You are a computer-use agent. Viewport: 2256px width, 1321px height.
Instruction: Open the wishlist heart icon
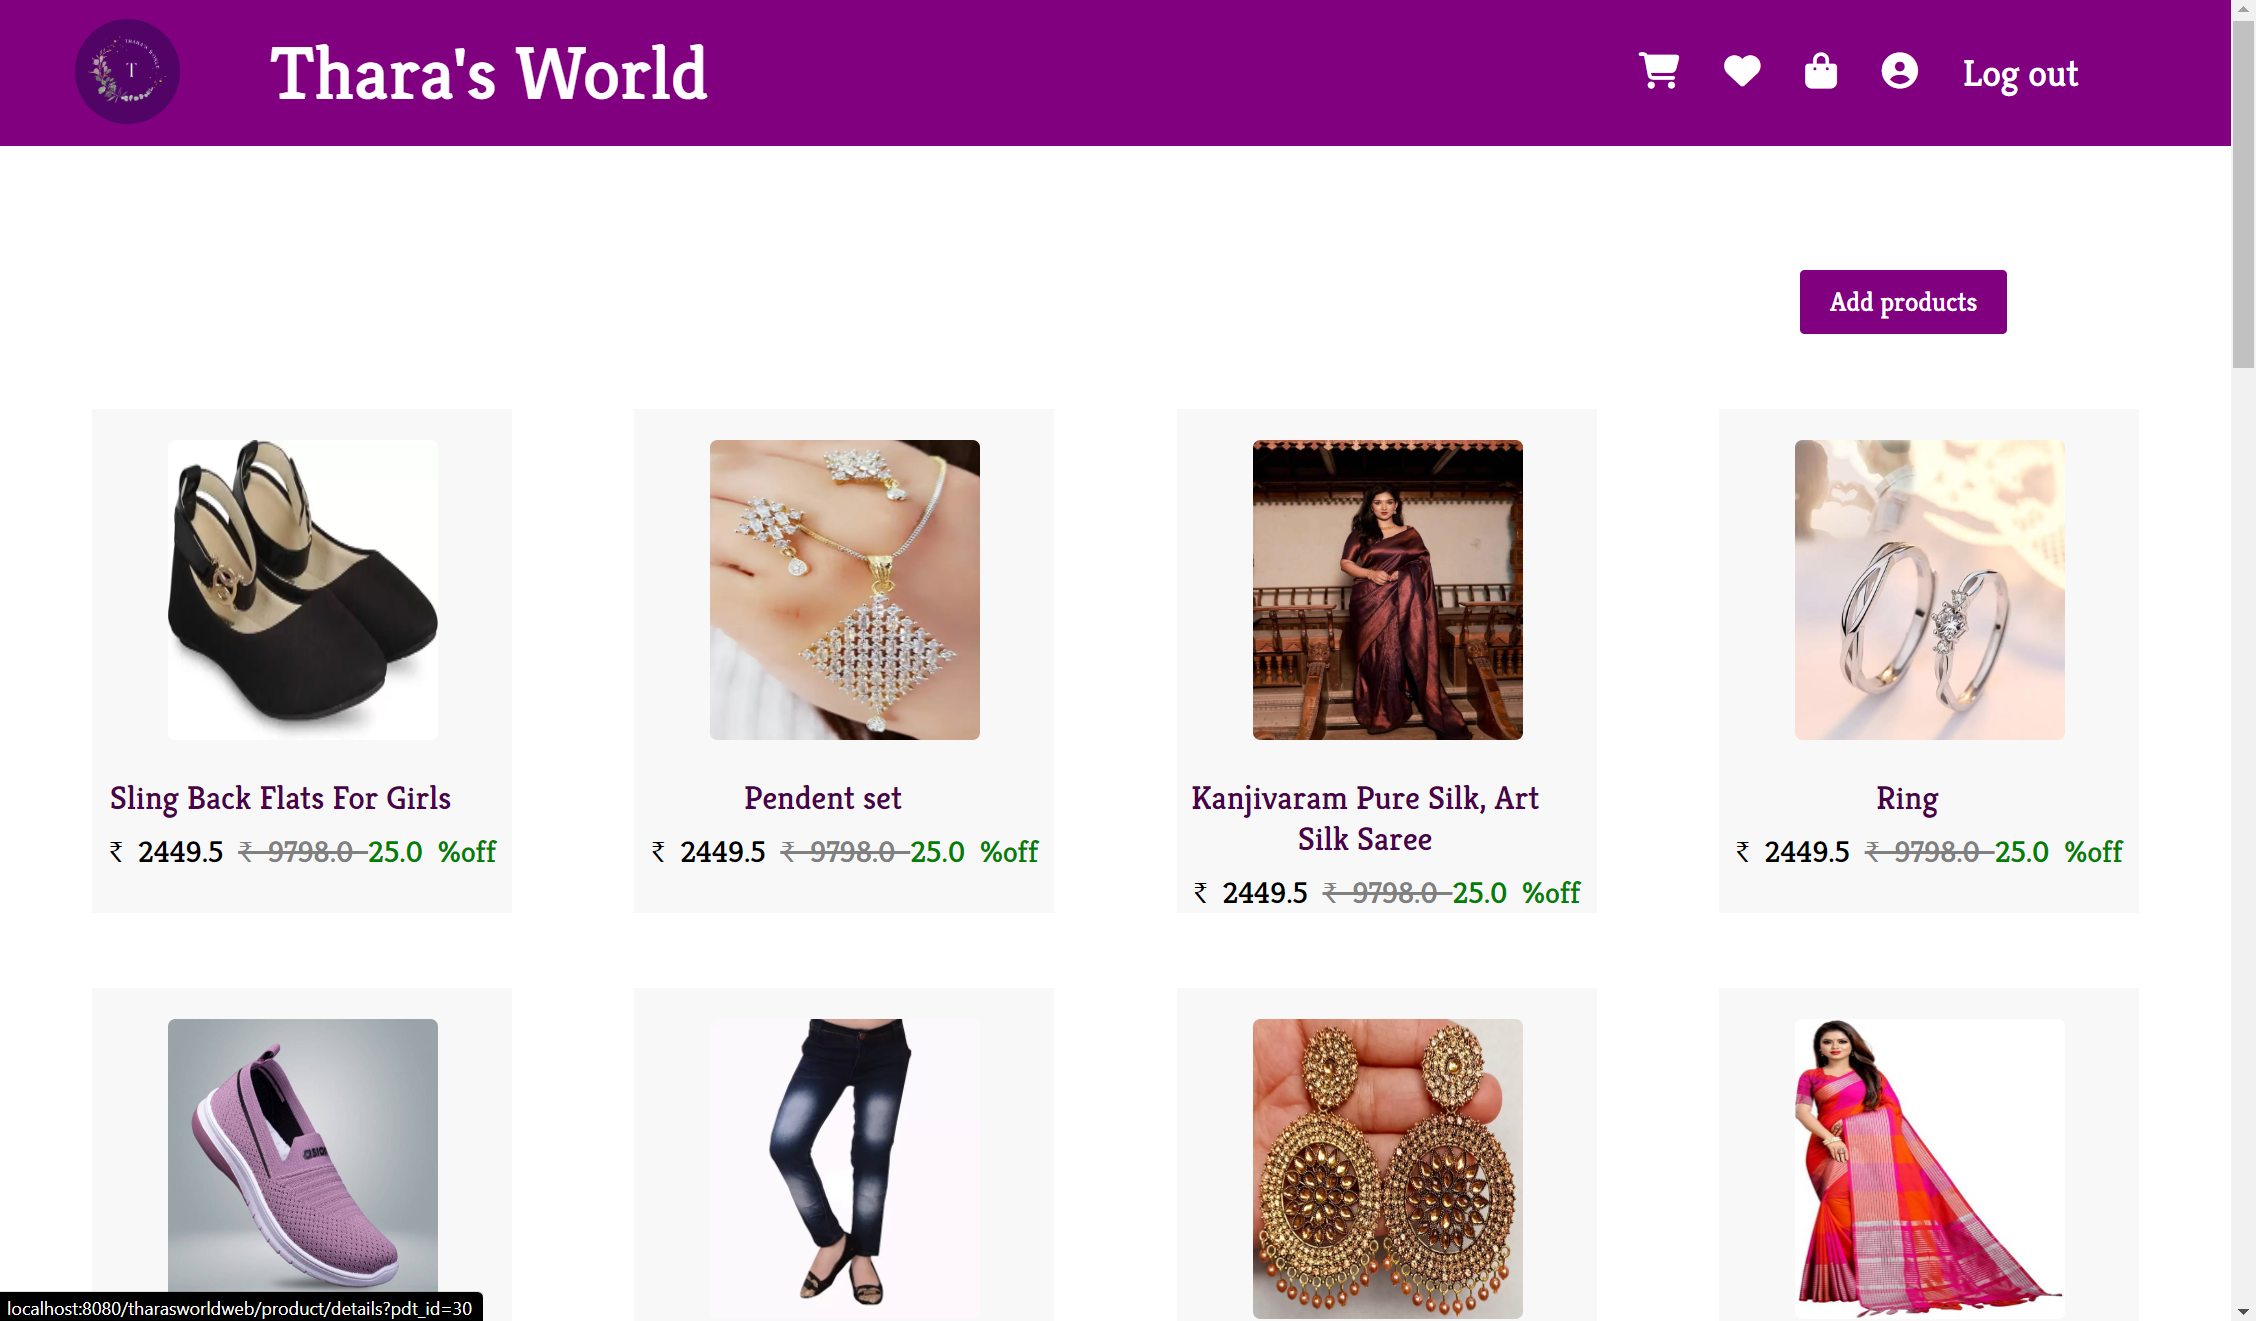point(1742,71)
